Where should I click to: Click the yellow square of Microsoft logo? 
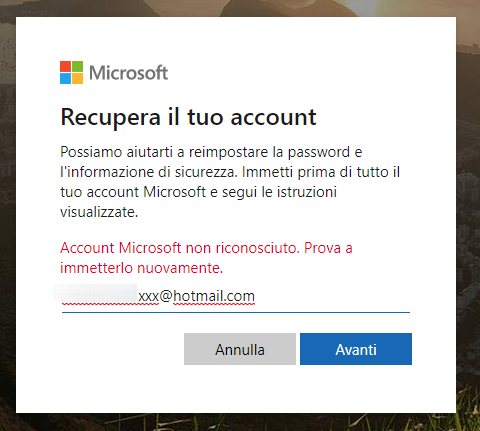[x=77, y=78]
